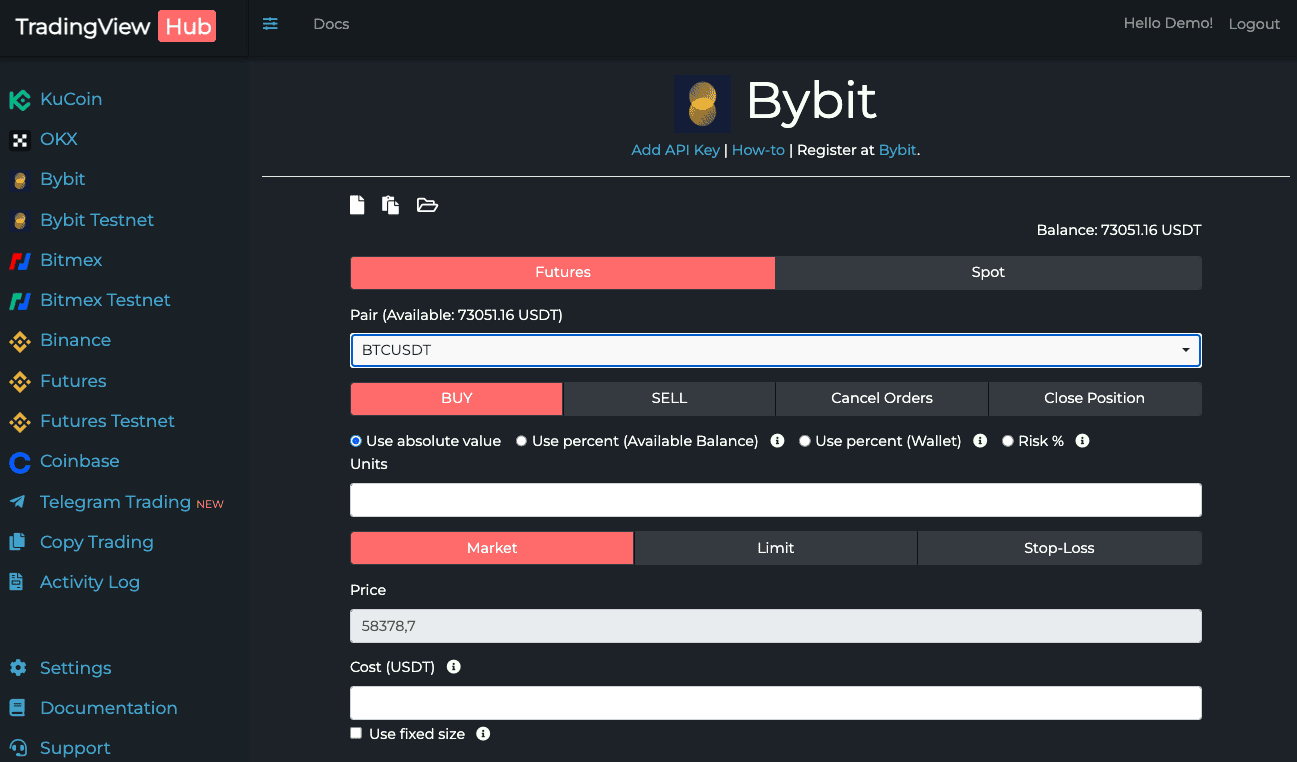Viewport: 1297px width, 762px height.
Task: Focus the Cost (USDT) input field
Action: (776, 703)
